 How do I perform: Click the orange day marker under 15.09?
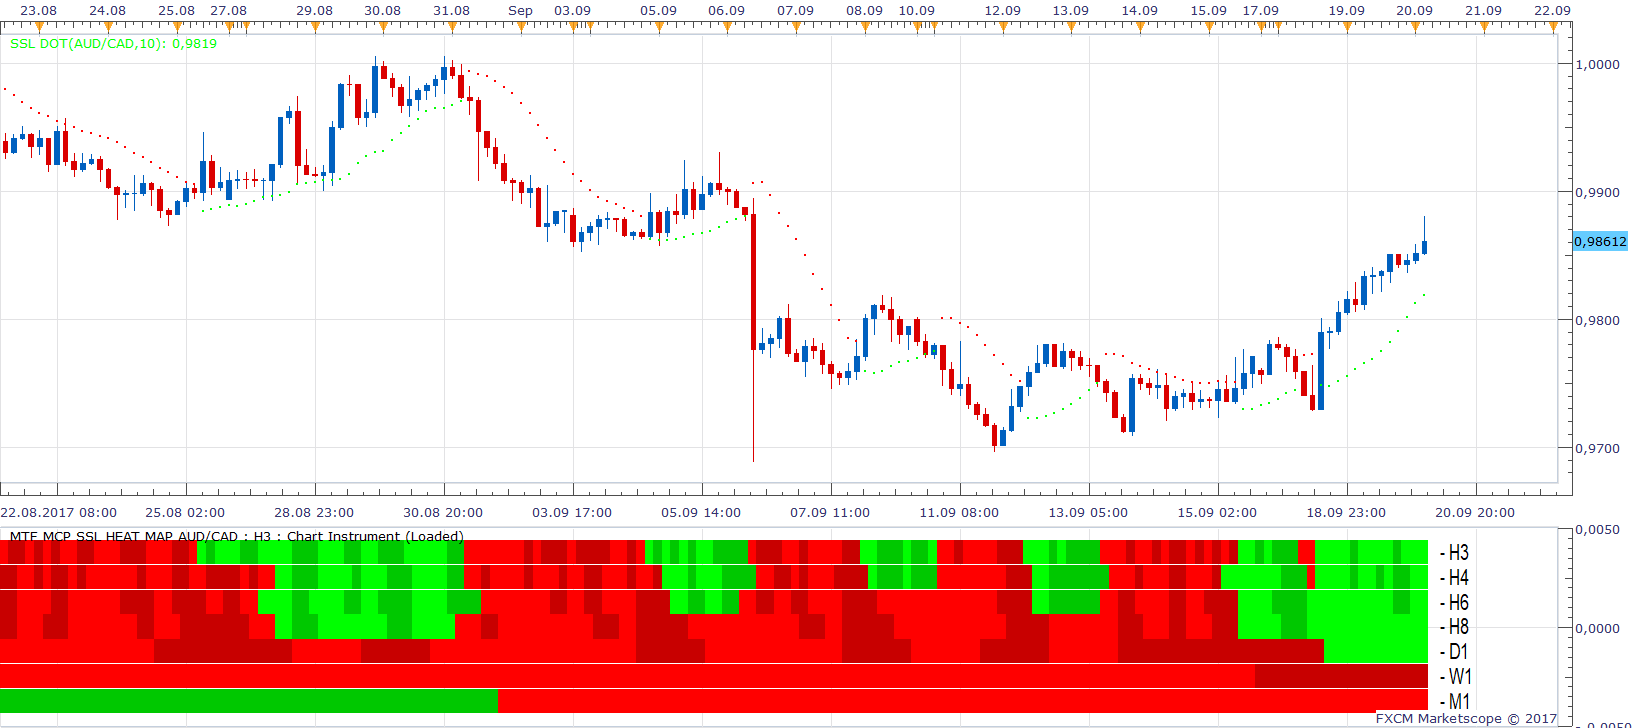pos(1209,27)
